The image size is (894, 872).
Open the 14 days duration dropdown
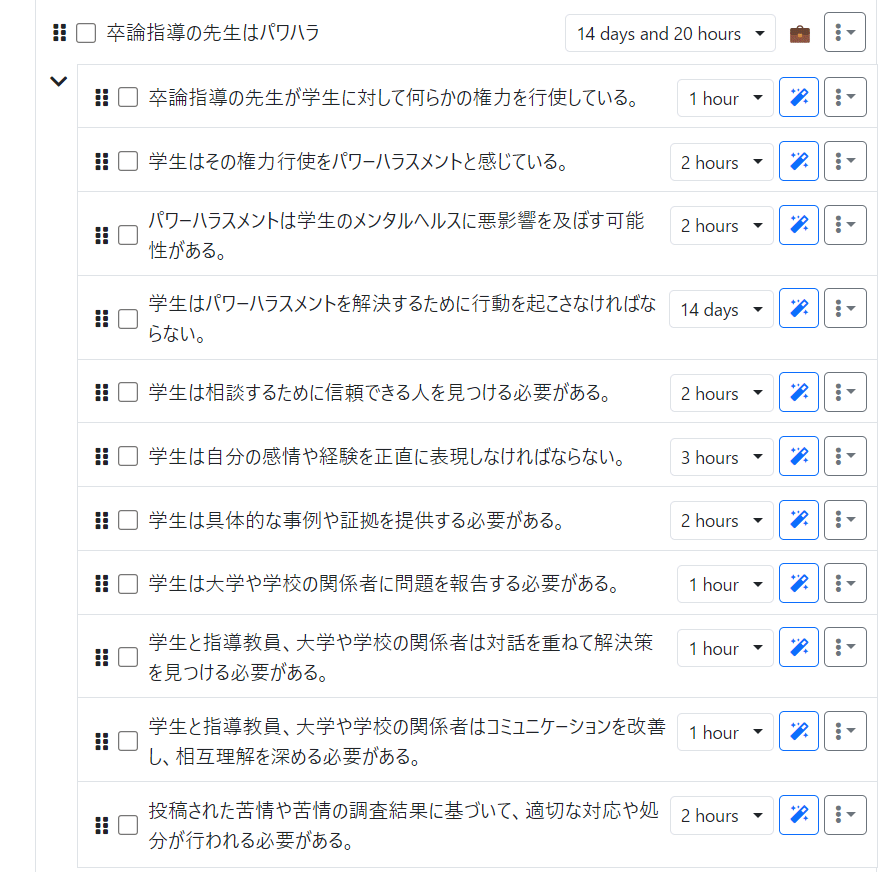pos(721,309)
